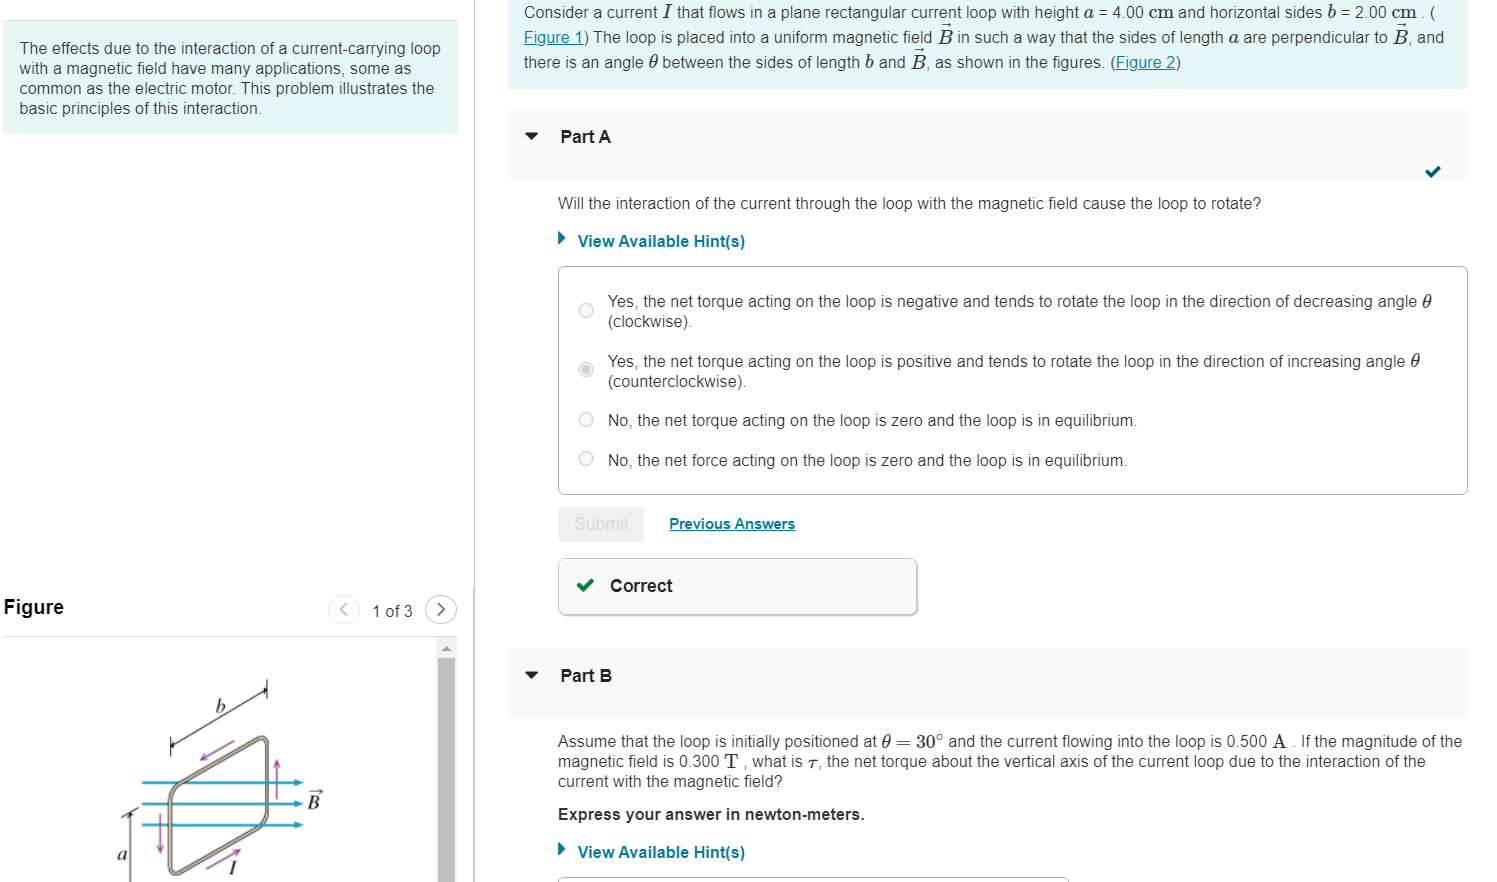Image resolution: width=1497 pixels, height=882 pixels.
Task: Click the checkmark inside the Correct confirmation box
Action: [586, 585]
